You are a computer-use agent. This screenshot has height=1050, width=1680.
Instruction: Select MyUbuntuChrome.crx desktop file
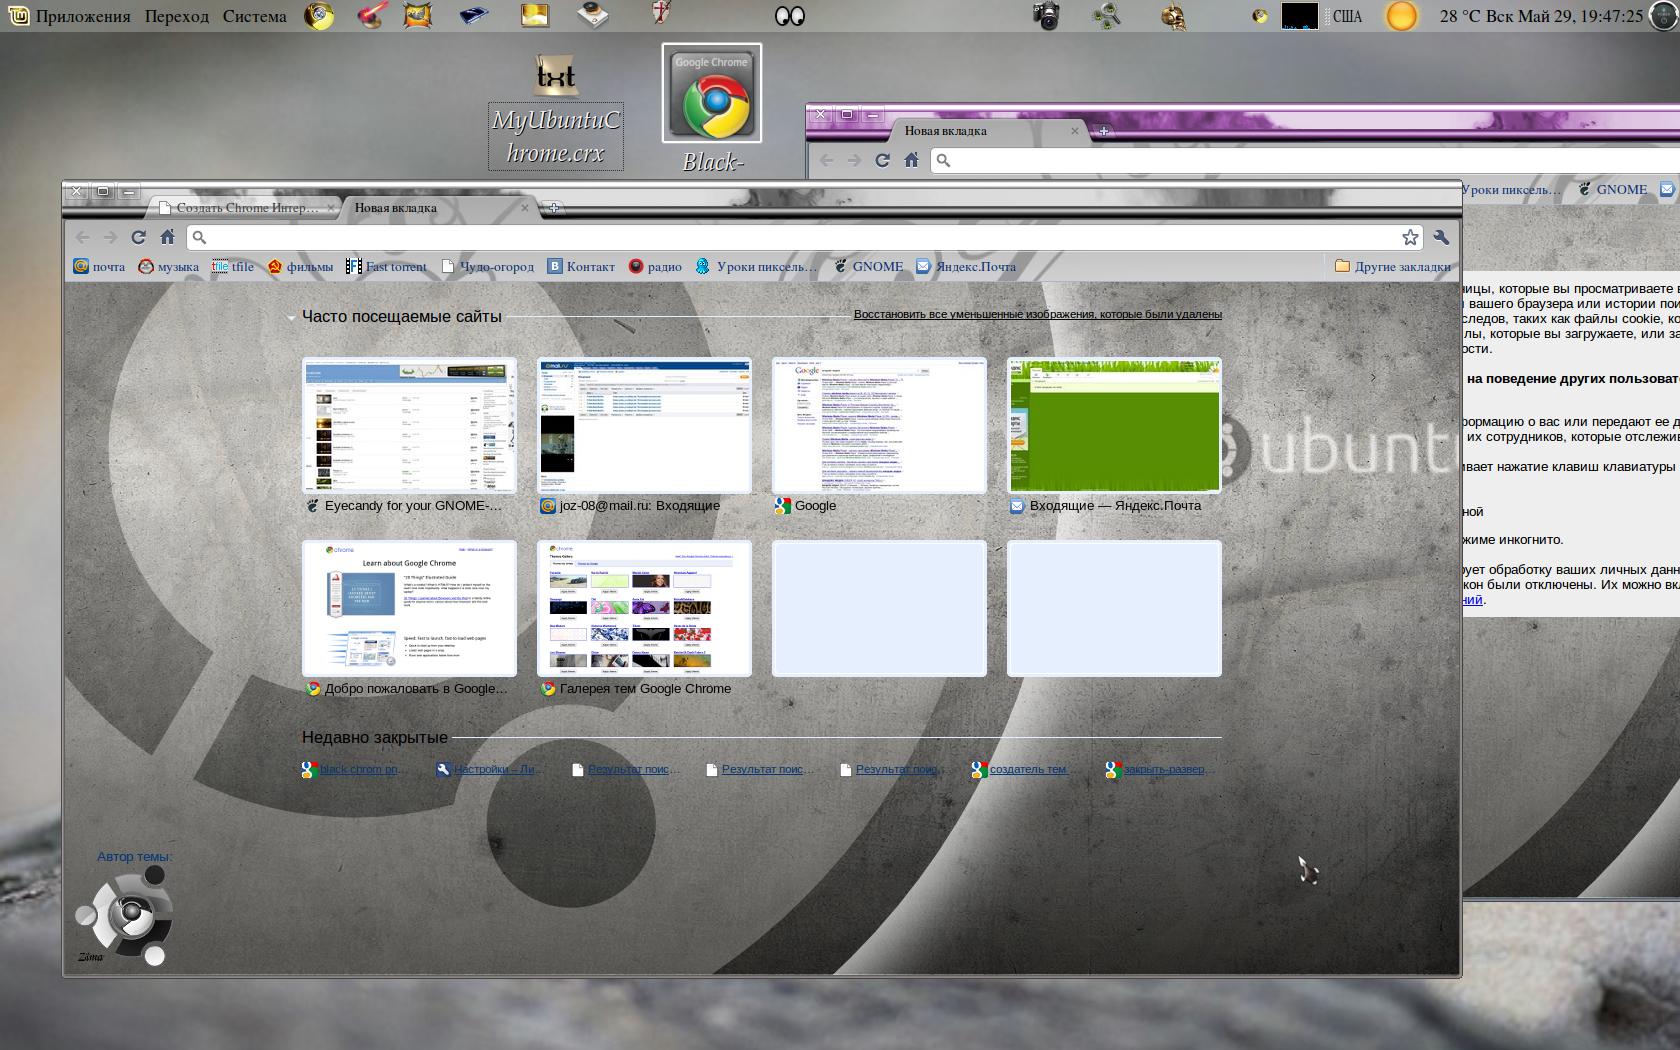point(555,112)
